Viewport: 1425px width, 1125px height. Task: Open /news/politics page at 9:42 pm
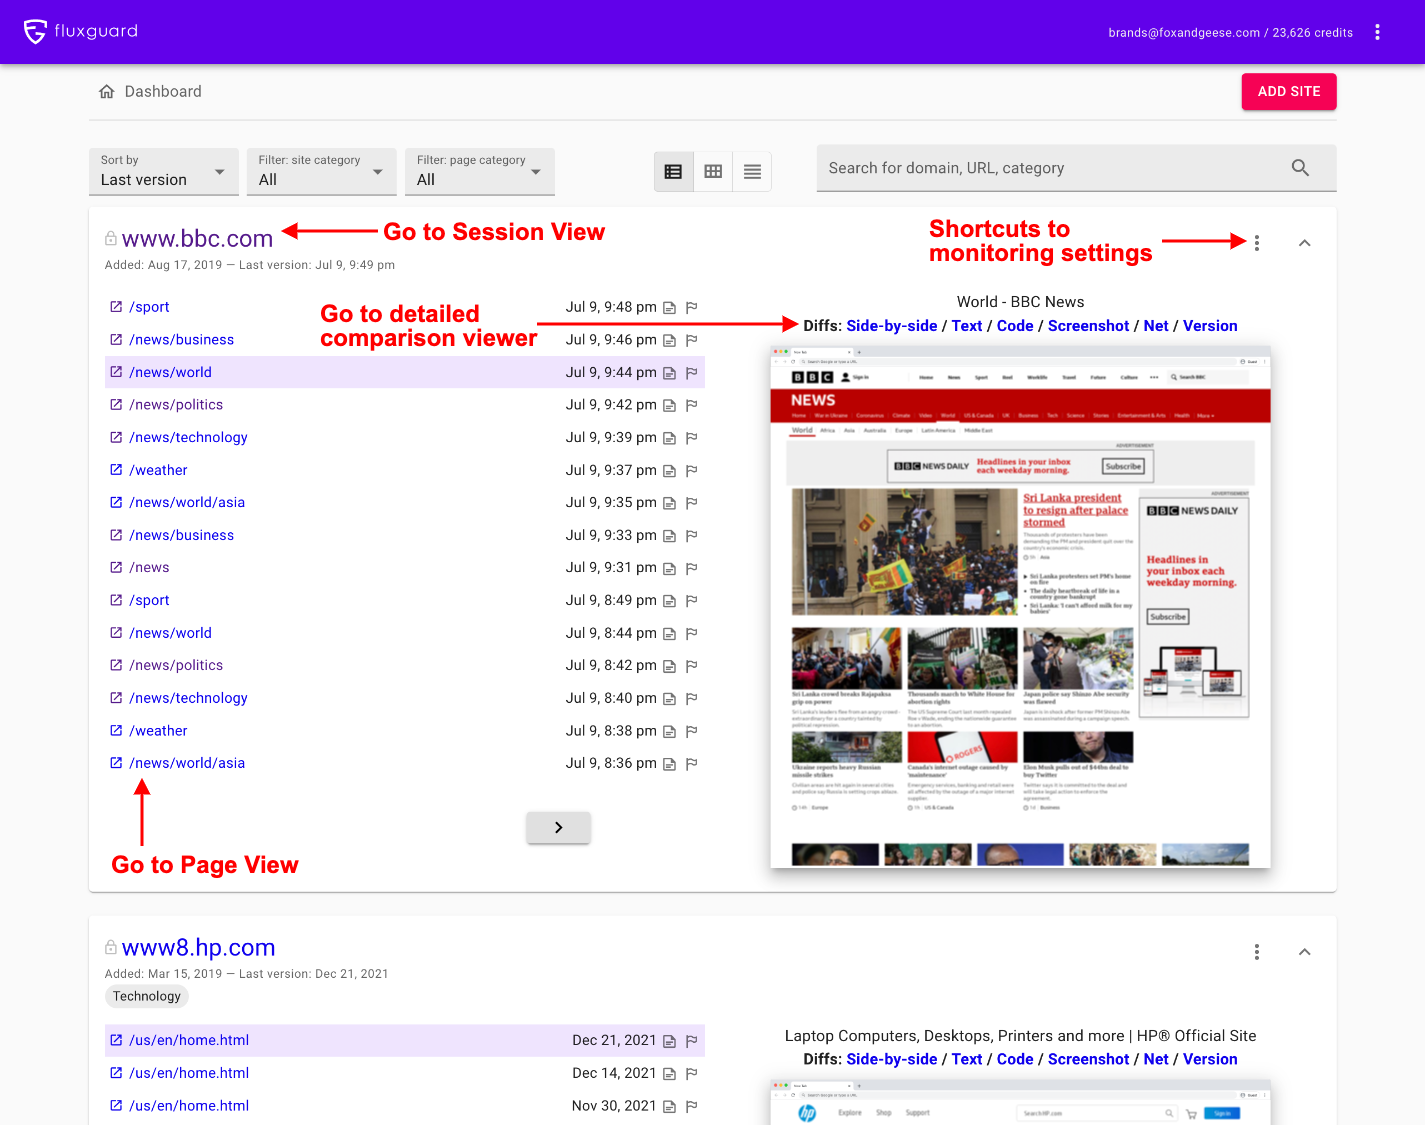pos(176,405)
